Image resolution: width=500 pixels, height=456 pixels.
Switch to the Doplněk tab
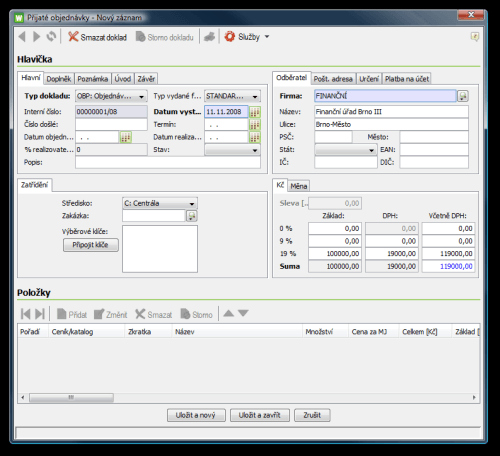click(x=59, y=79)
